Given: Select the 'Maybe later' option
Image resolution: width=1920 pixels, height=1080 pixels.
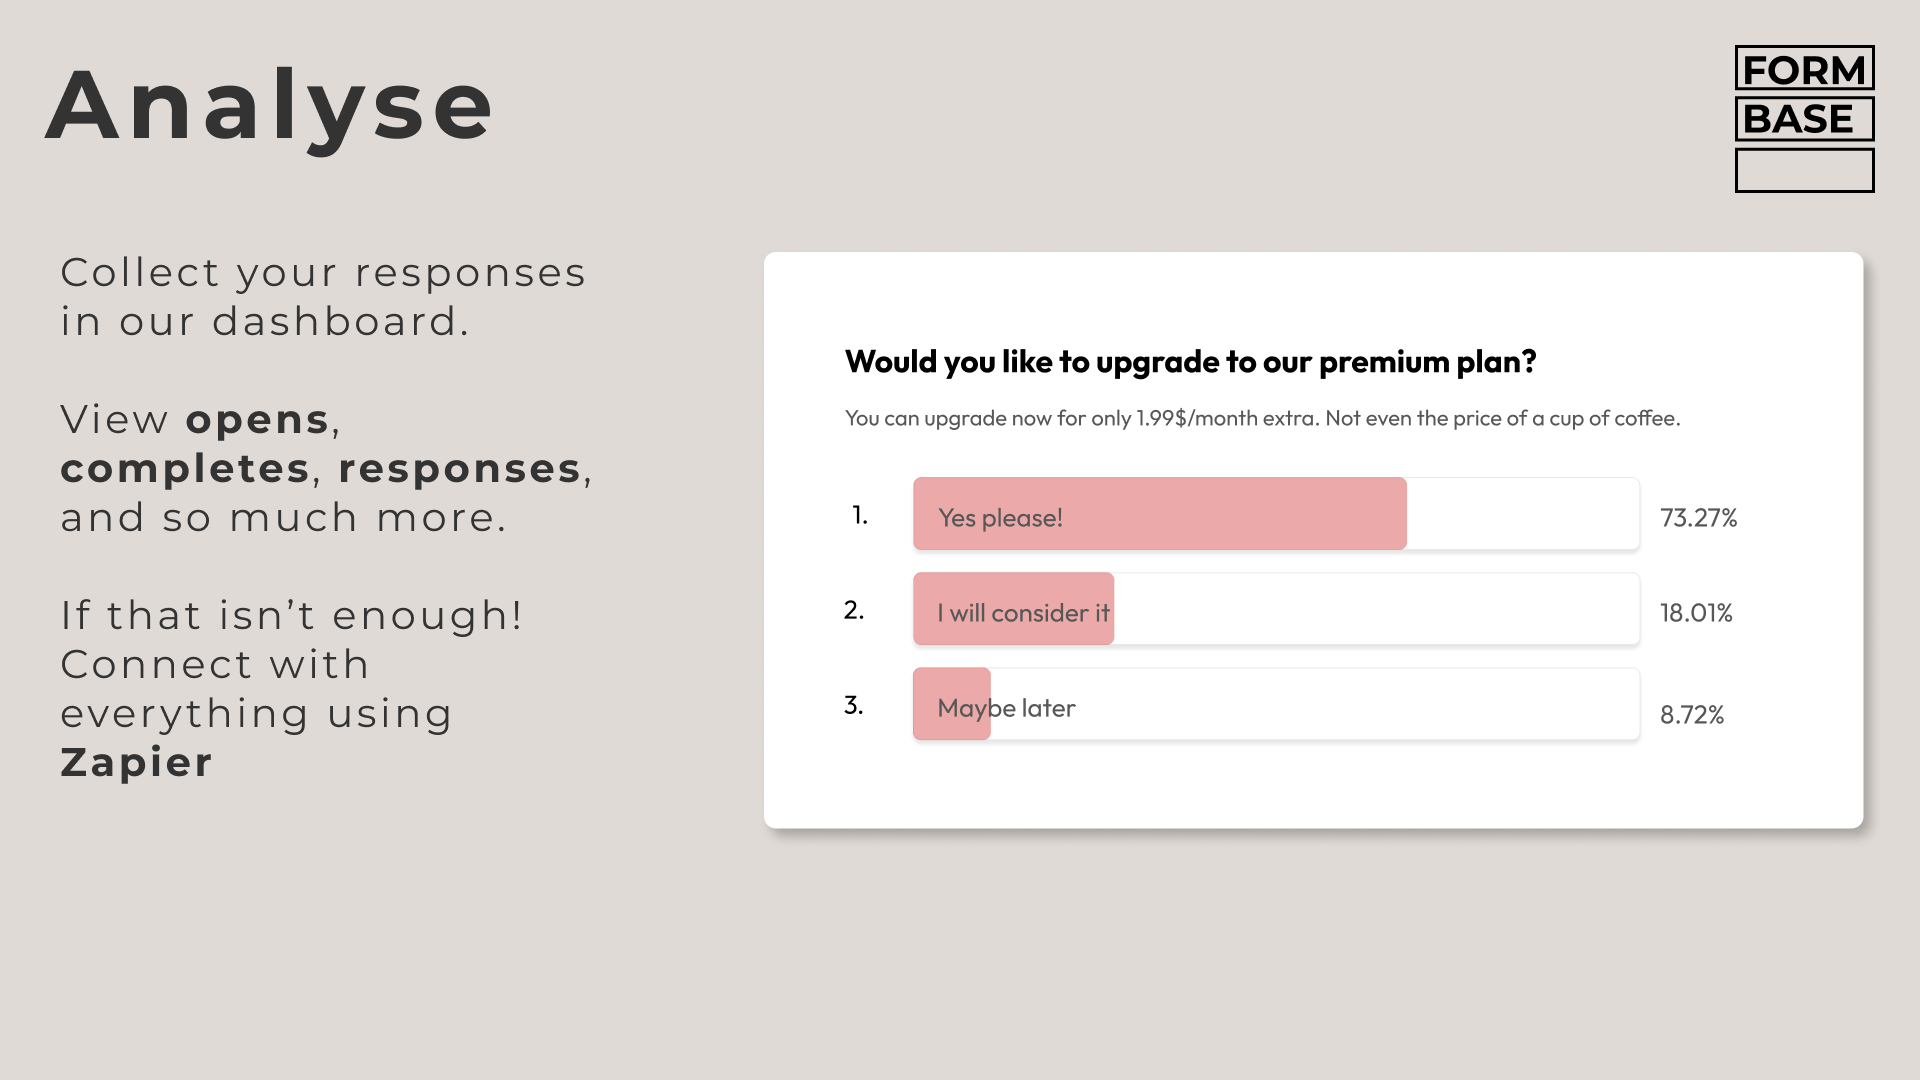Looking at the screenshot, I should [1276, 704].
